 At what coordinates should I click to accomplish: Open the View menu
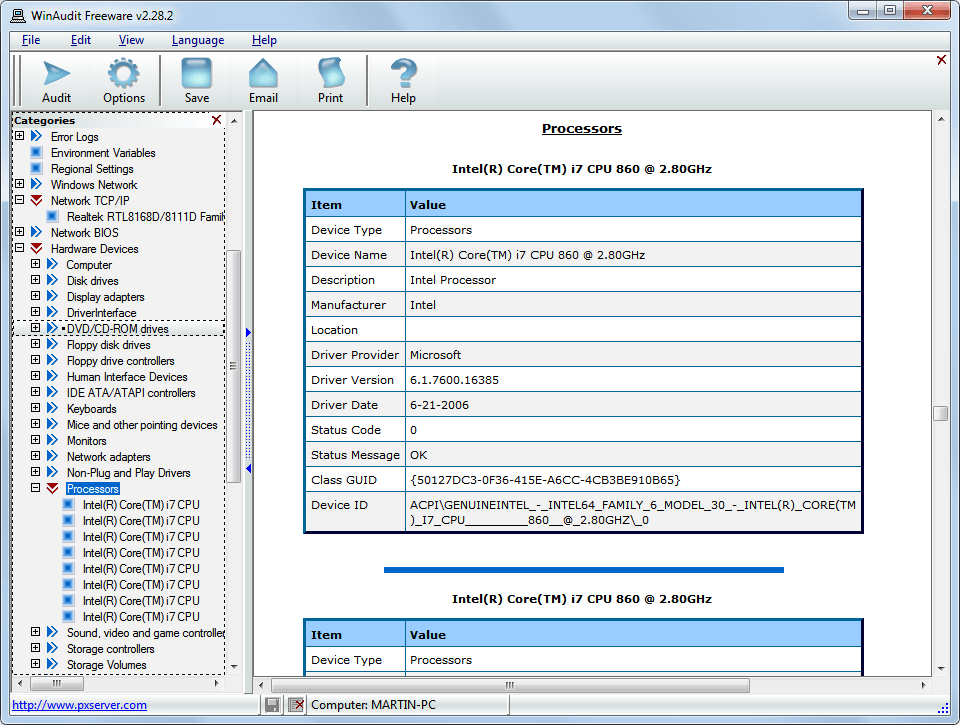click(x=131, y=40)
